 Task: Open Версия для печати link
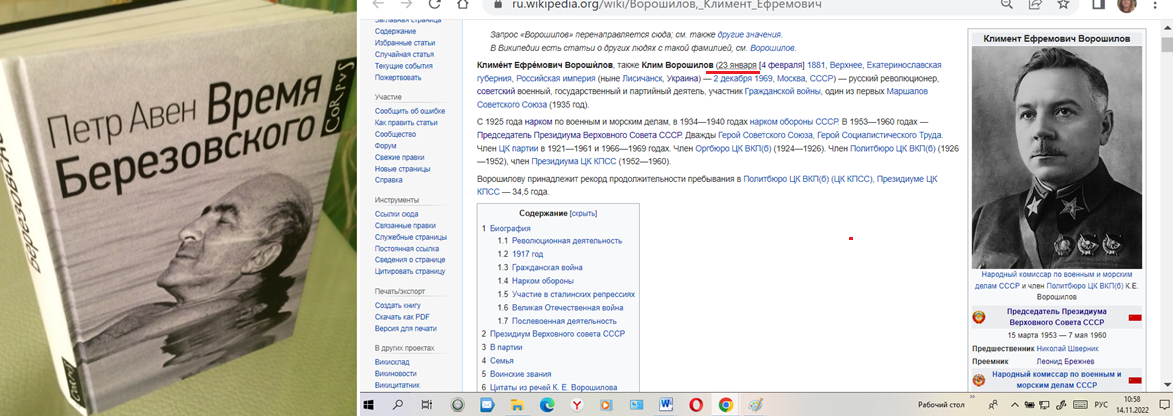(x=405, y=328)
